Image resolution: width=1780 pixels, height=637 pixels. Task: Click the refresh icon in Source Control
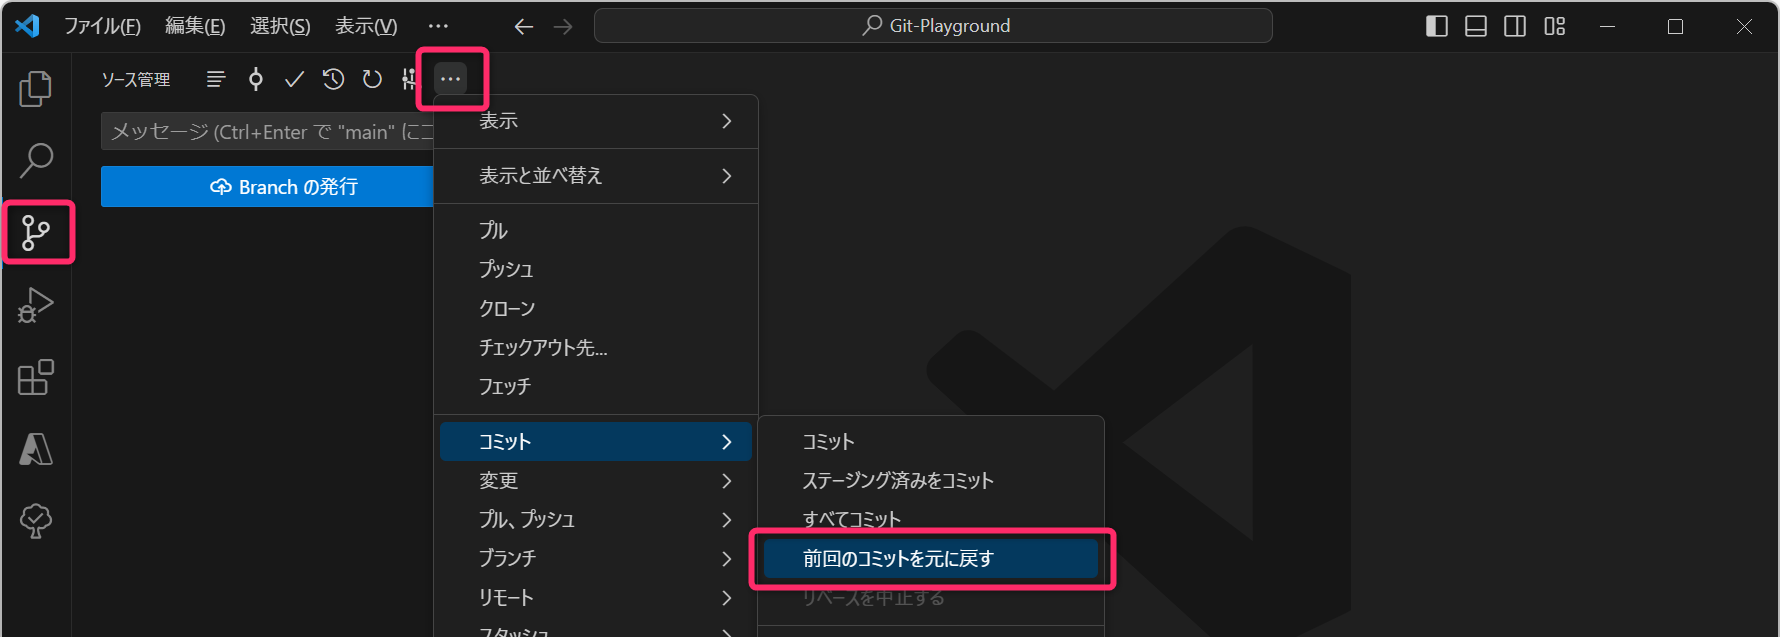pos(372,79)
